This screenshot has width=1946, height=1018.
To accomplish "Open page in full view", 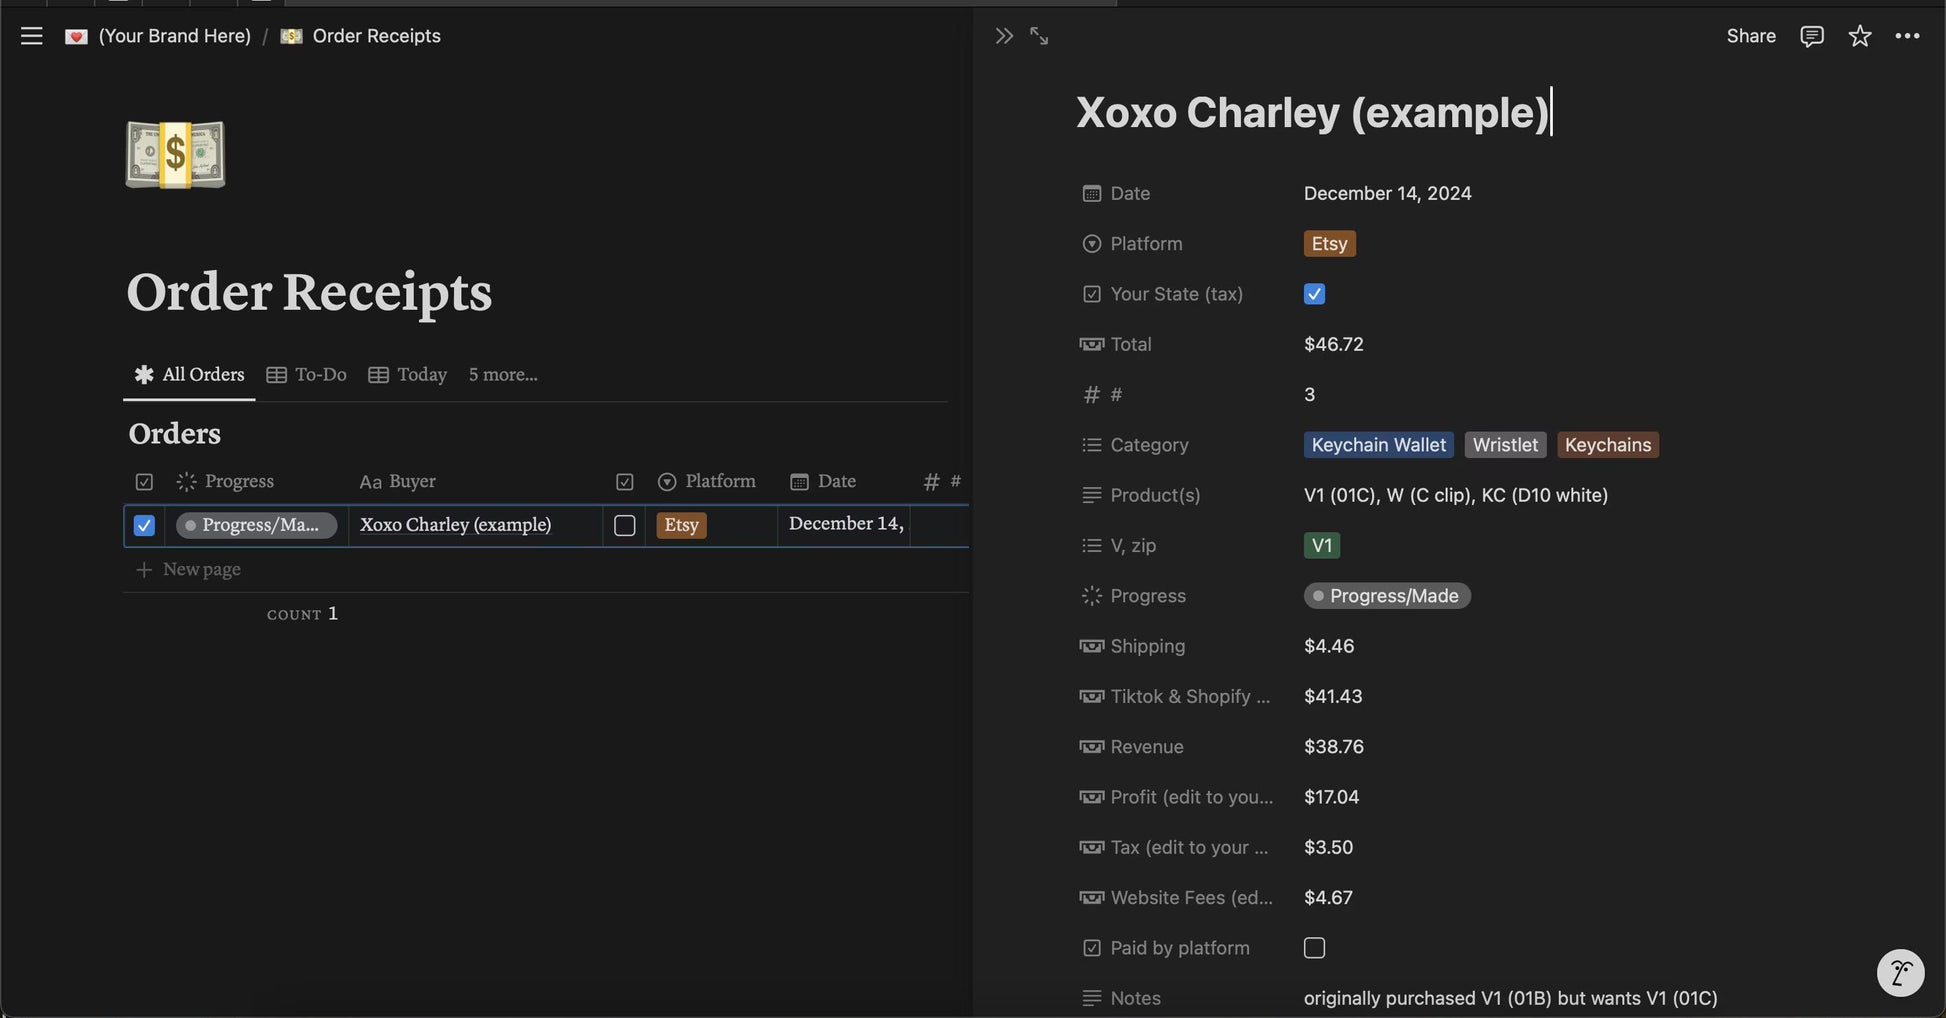I will (1039, 36).
